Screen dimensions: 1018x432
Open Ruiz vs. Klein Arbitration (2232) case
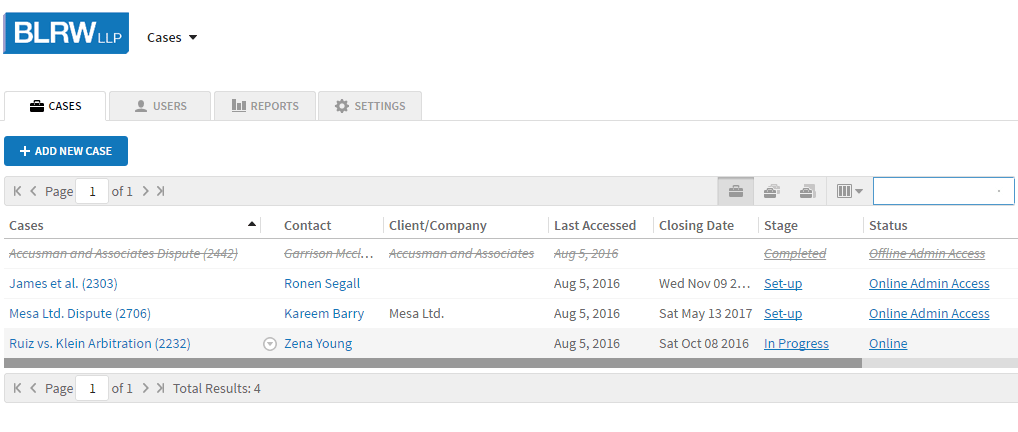pyautogui.click(x=100, y=343)
